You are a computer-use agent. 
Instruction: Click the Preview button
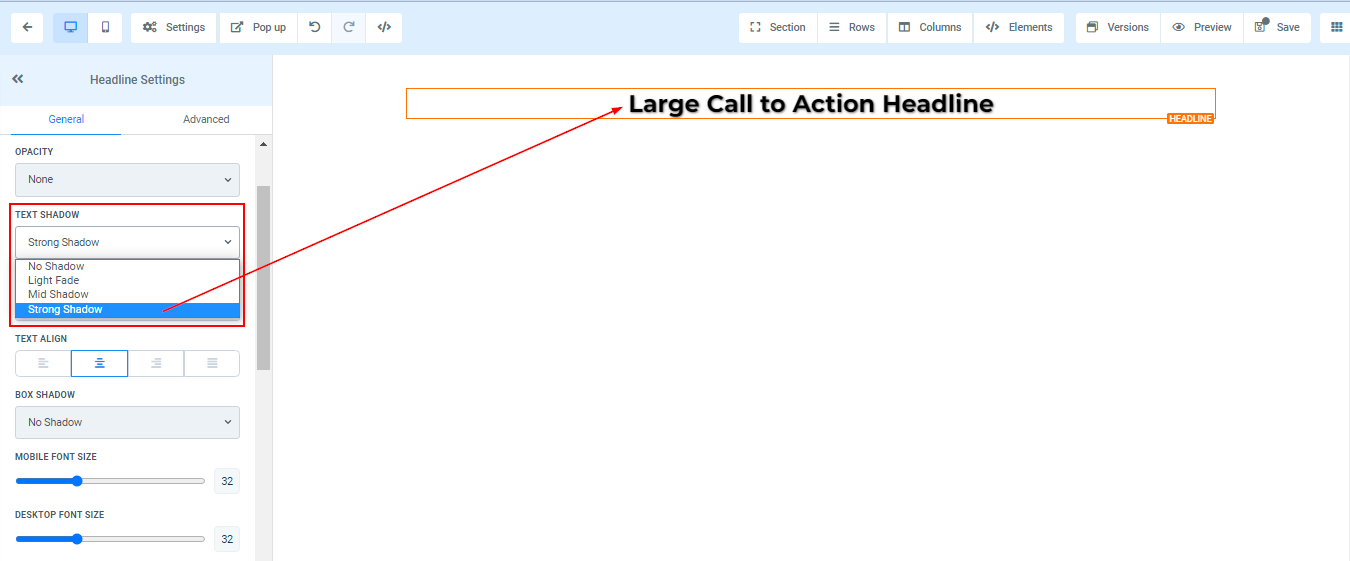[x=1202, y=27]
